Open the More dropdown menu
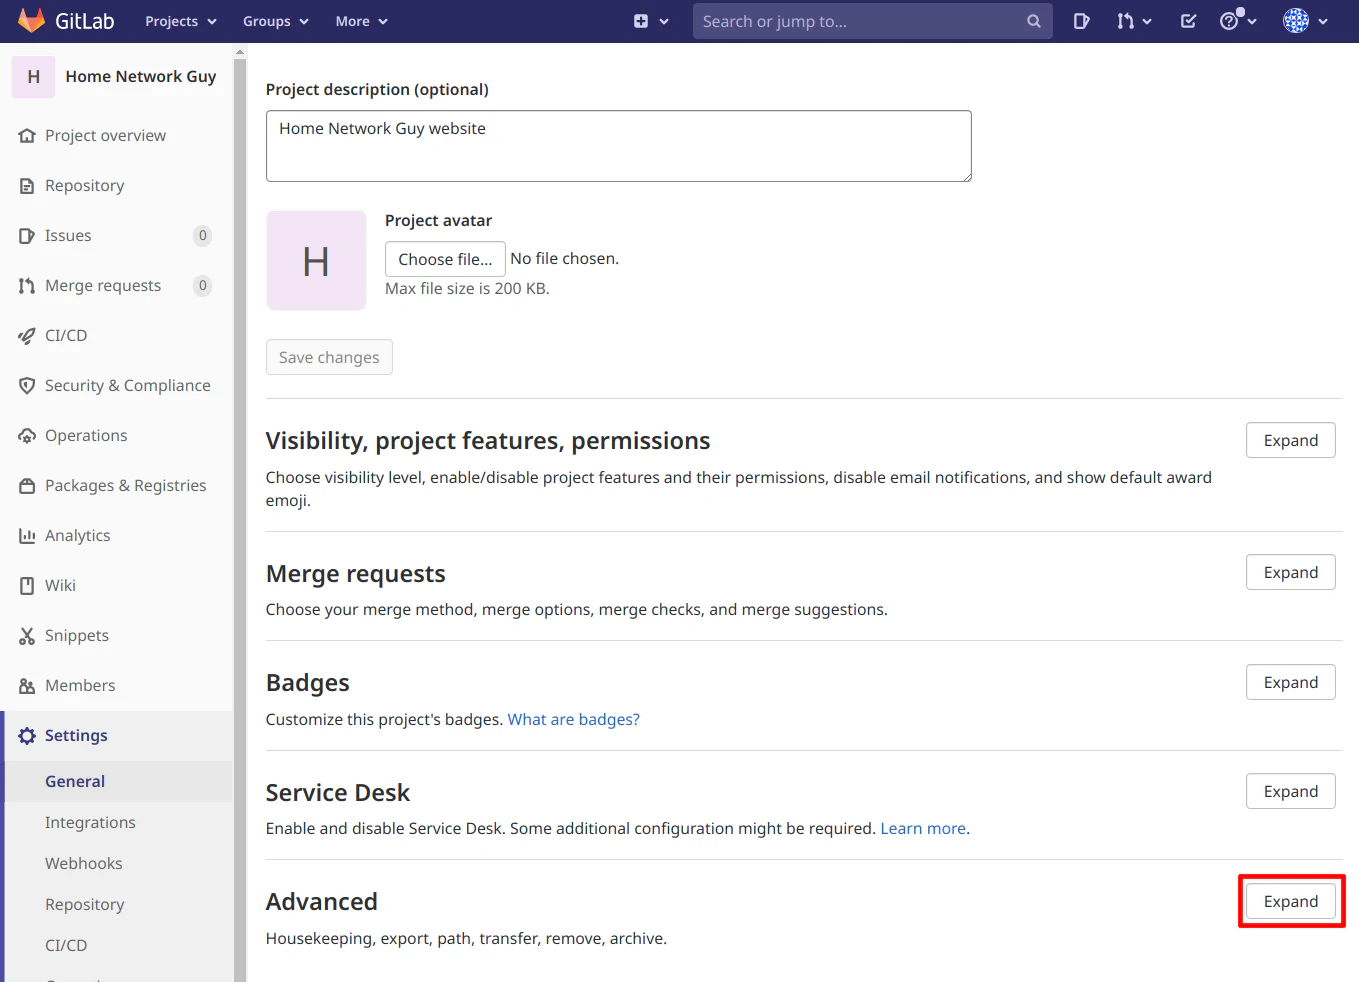The width and height of the screenshot is (1359, 982). 362,21
